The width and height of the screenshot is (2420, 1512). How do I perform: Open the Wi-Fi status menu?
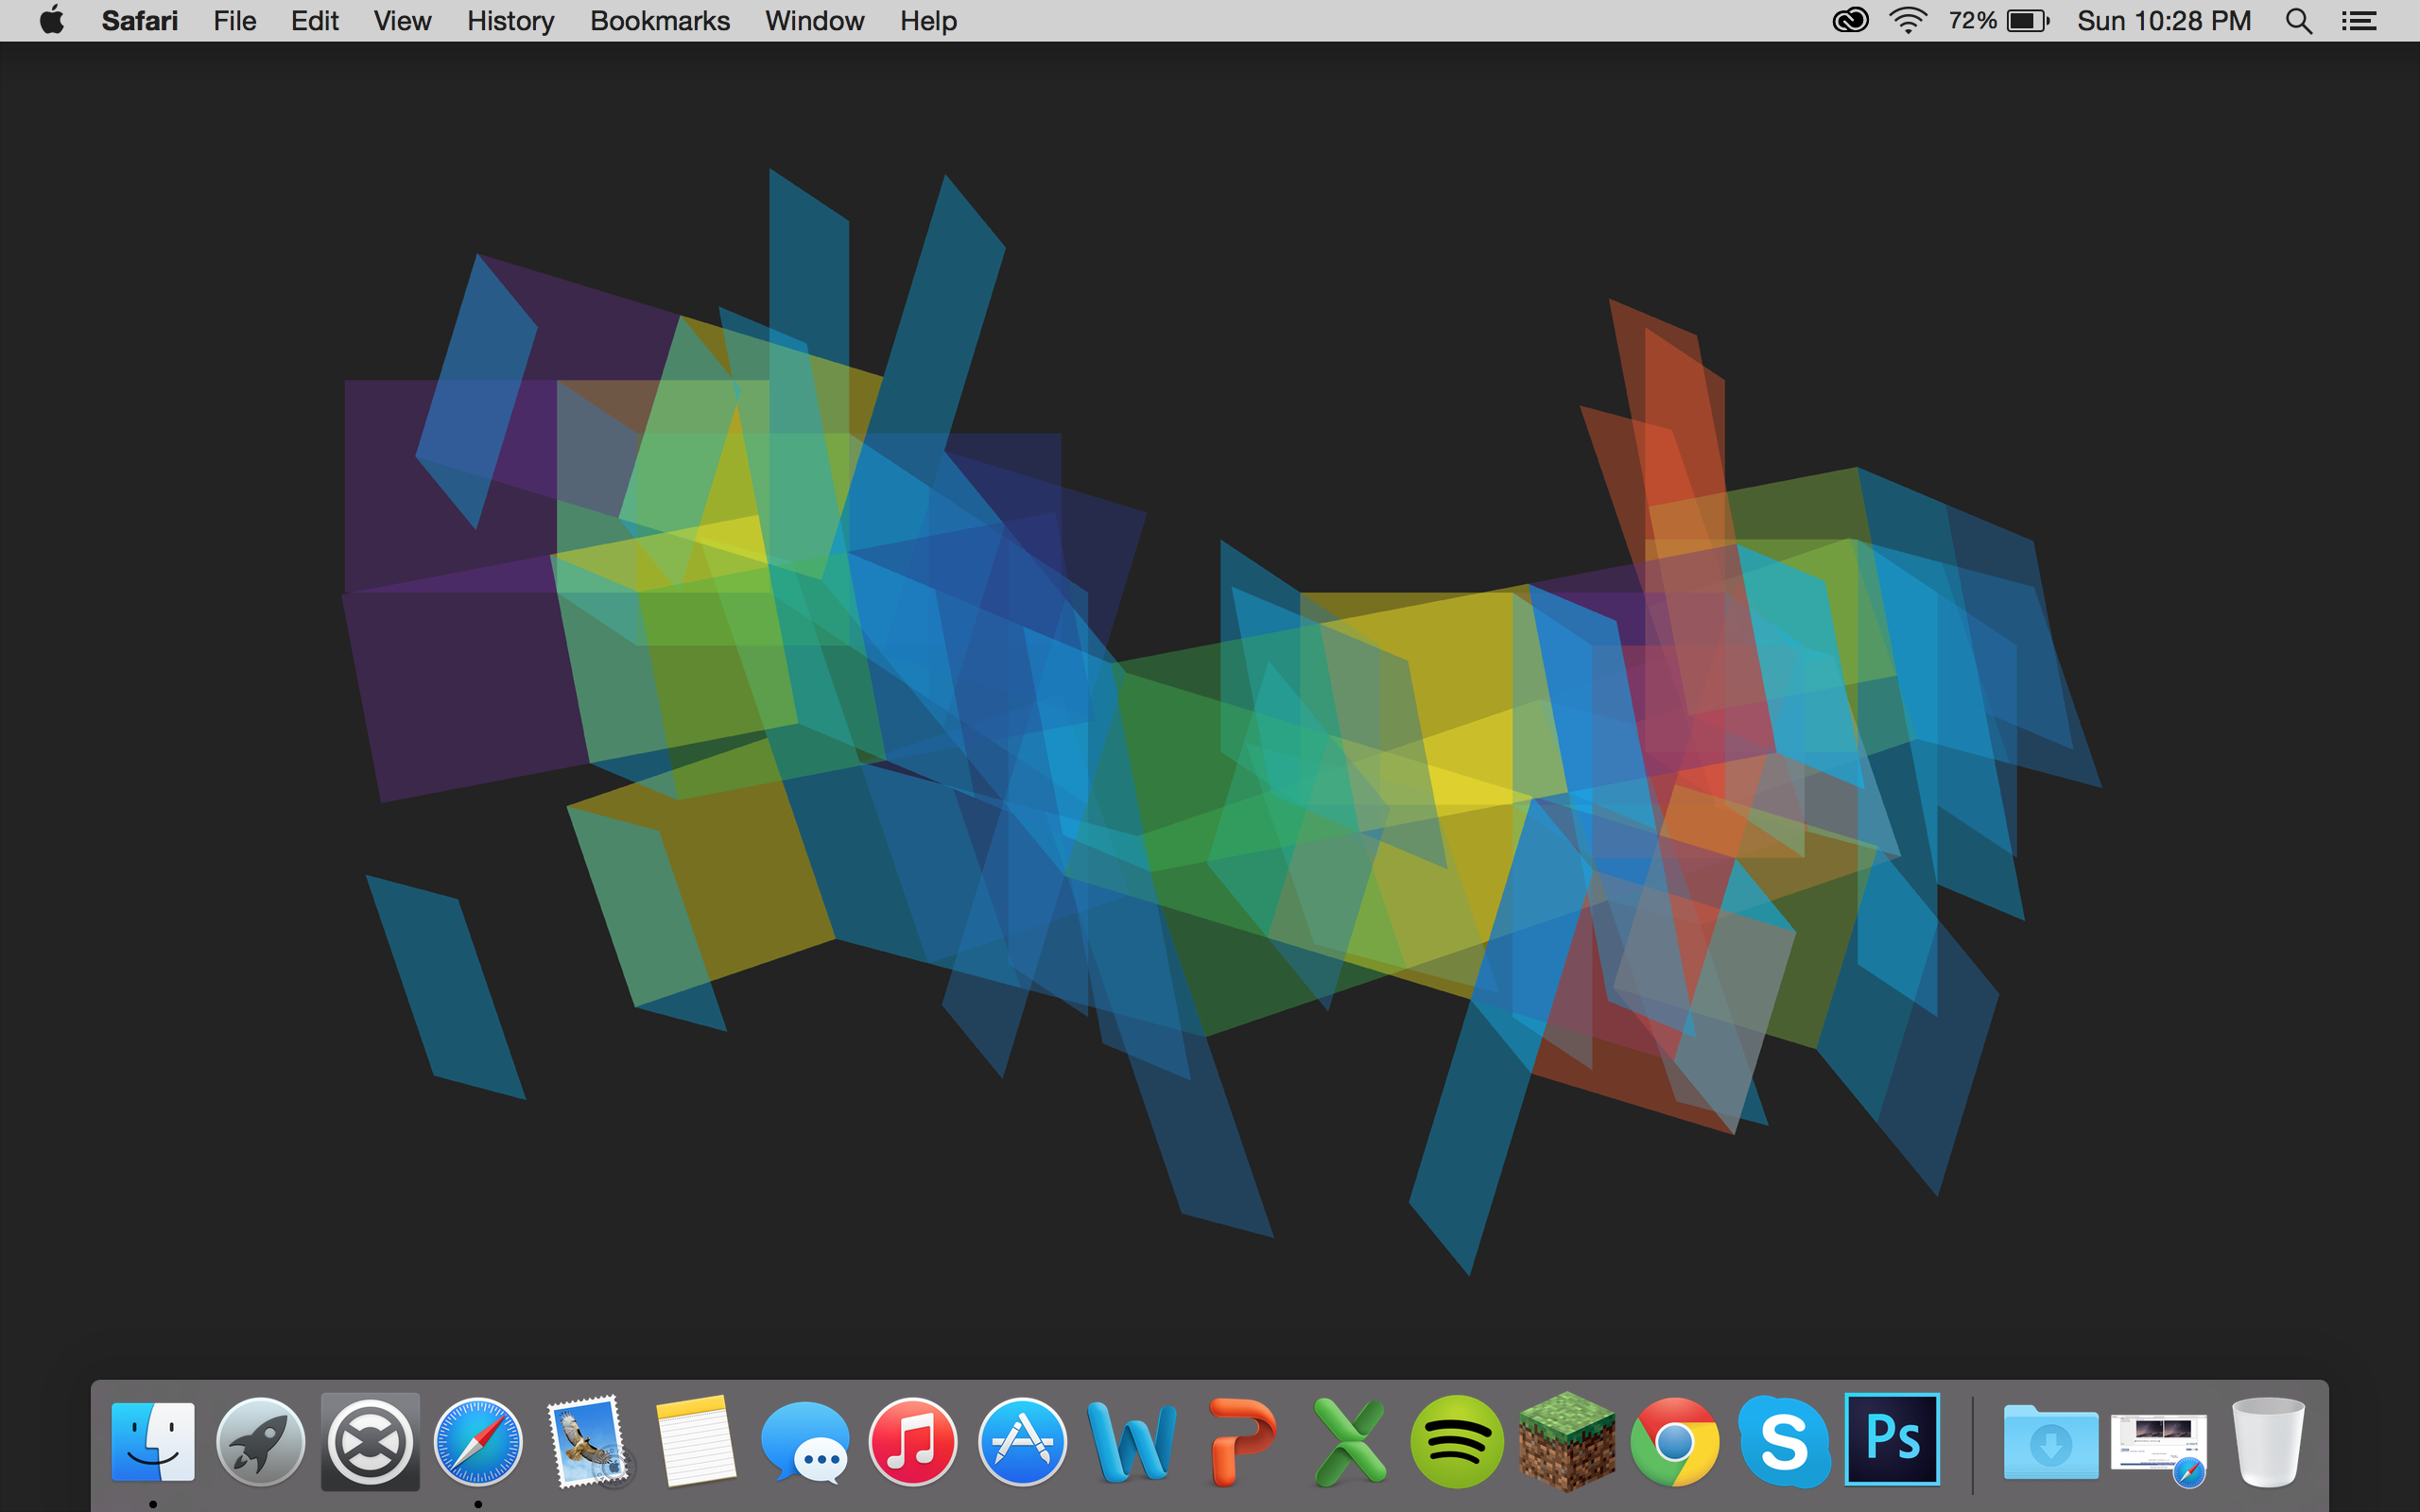(x=1908, y=21)
